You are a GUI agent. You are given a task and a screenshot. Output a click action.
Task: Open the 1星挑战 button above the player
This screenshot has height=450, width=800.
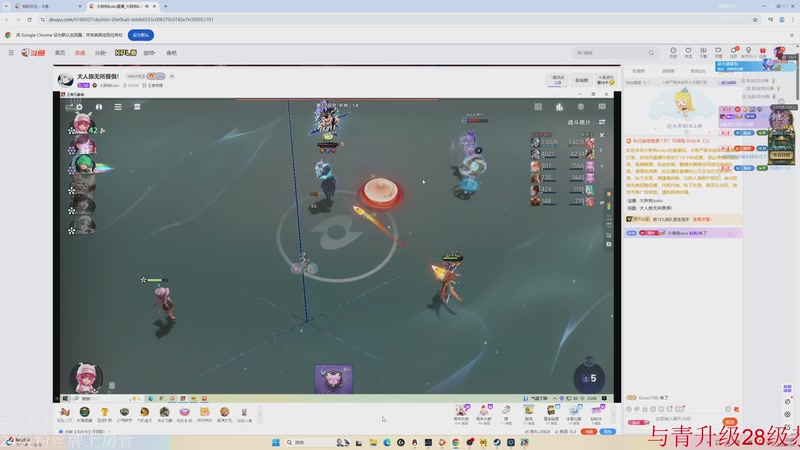[558, 80]
